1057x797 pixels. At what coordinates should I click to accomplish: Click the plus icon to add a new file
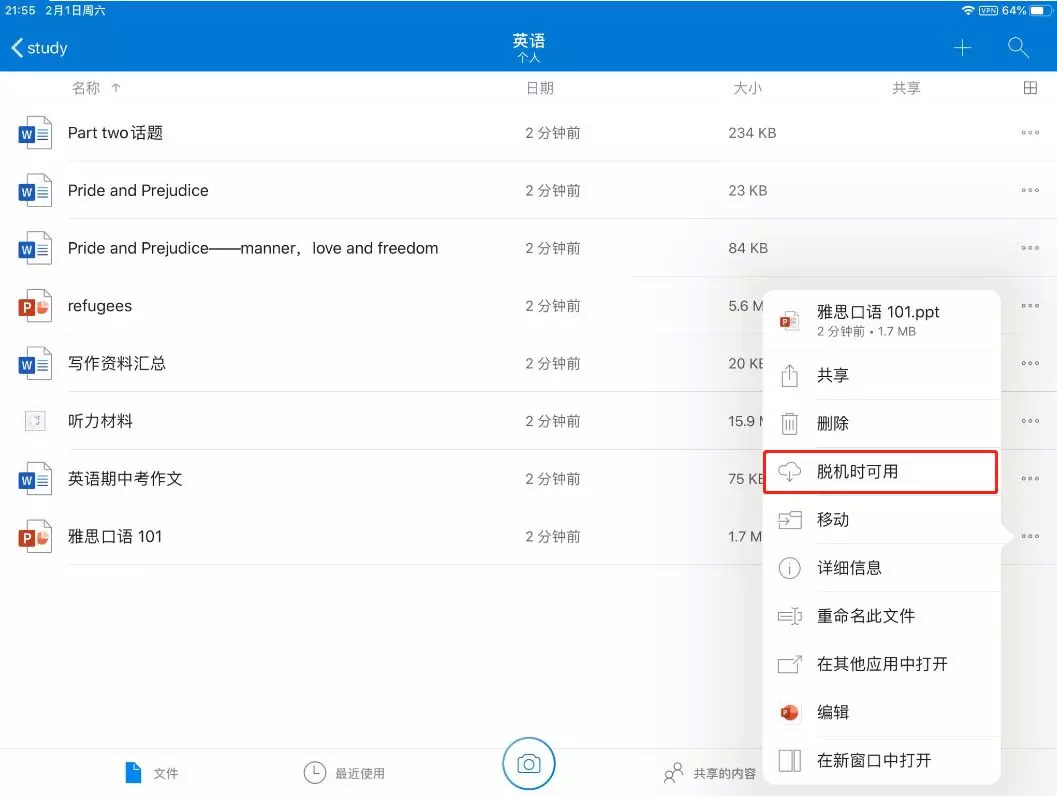(x=961, y=47)
